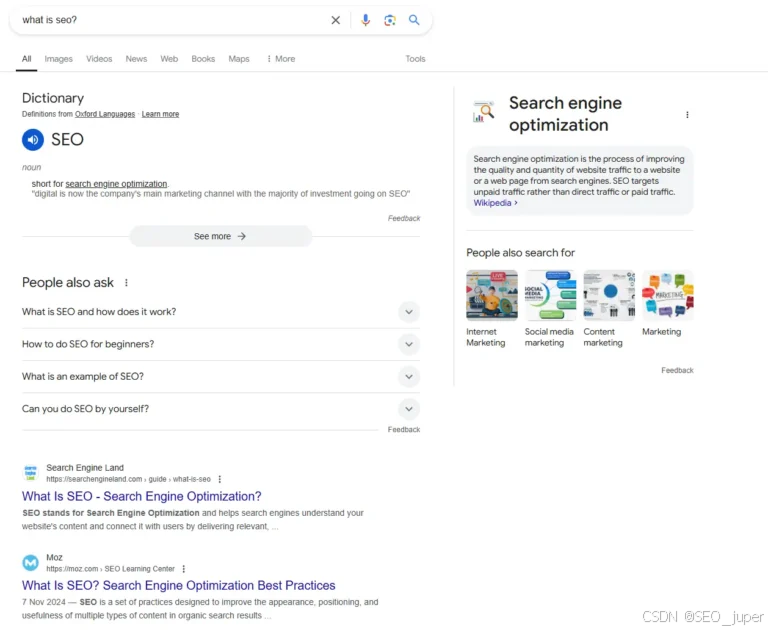Open knowledge panel three-dot menu
Image resolution: width=768 pixels, height=630 pixels.
click(687, 115)
